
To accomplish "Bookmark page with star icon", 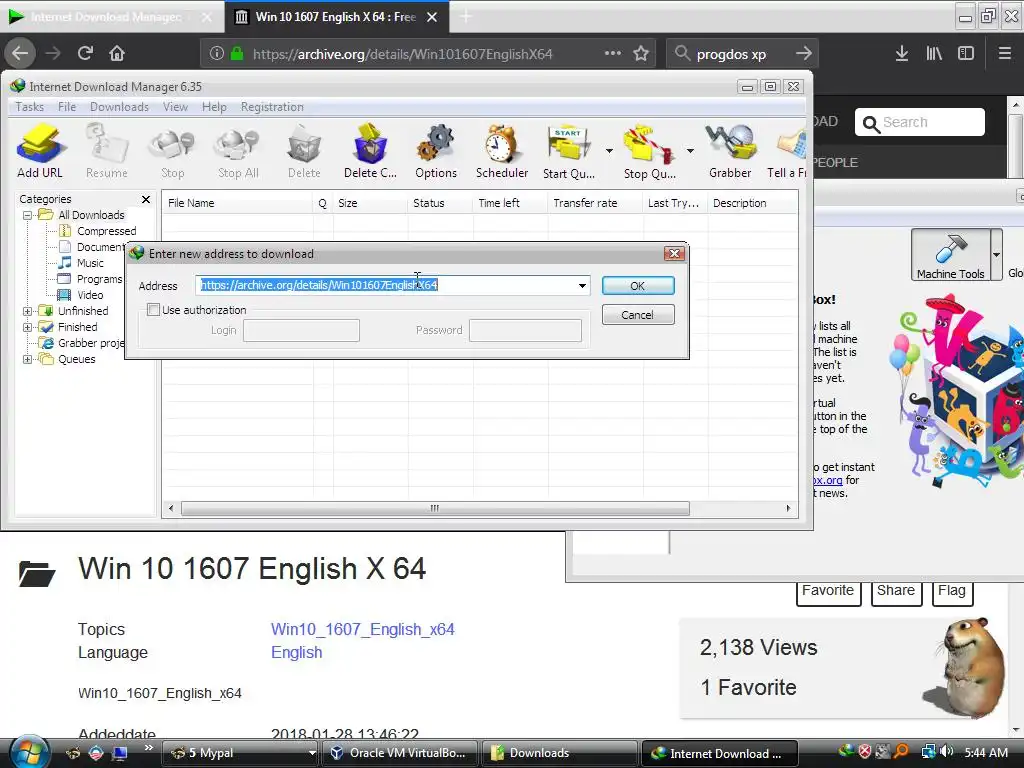I will coord(641,54).
